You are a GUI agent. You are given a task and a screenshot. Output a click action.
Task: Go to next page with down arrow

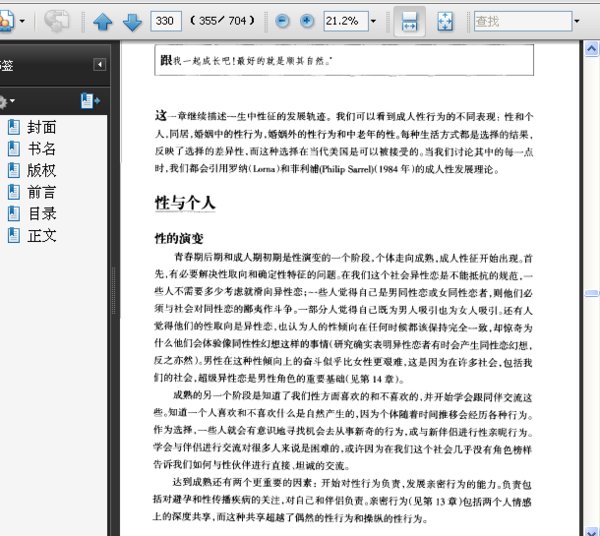pos(132,22)
